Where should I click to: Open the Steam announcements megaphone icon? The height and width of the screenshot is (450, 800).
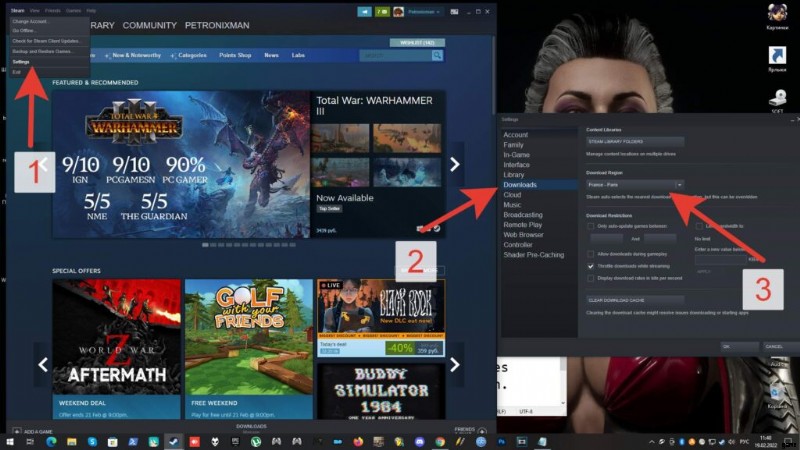pyautogui.click(x=366, y=11)
